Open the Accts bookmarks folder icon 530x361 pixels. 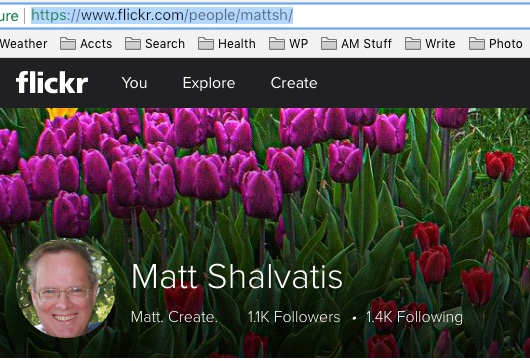tap(68, 44)
